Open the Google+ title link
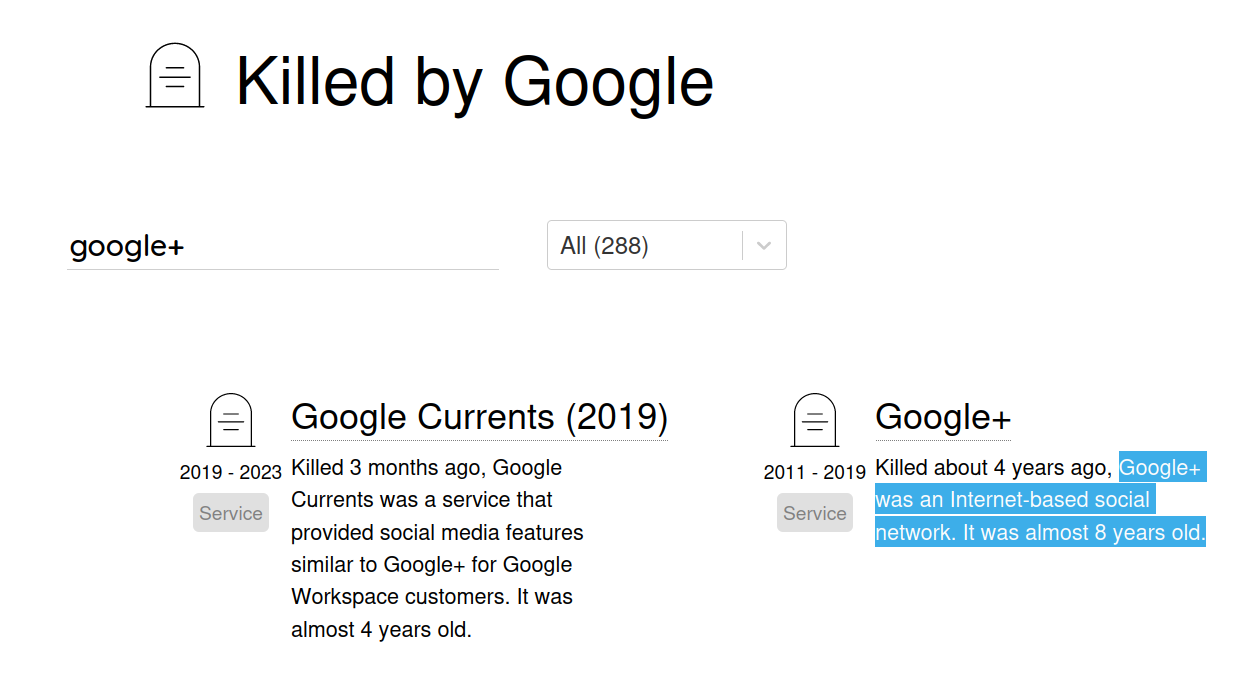 tap(943, 417)
